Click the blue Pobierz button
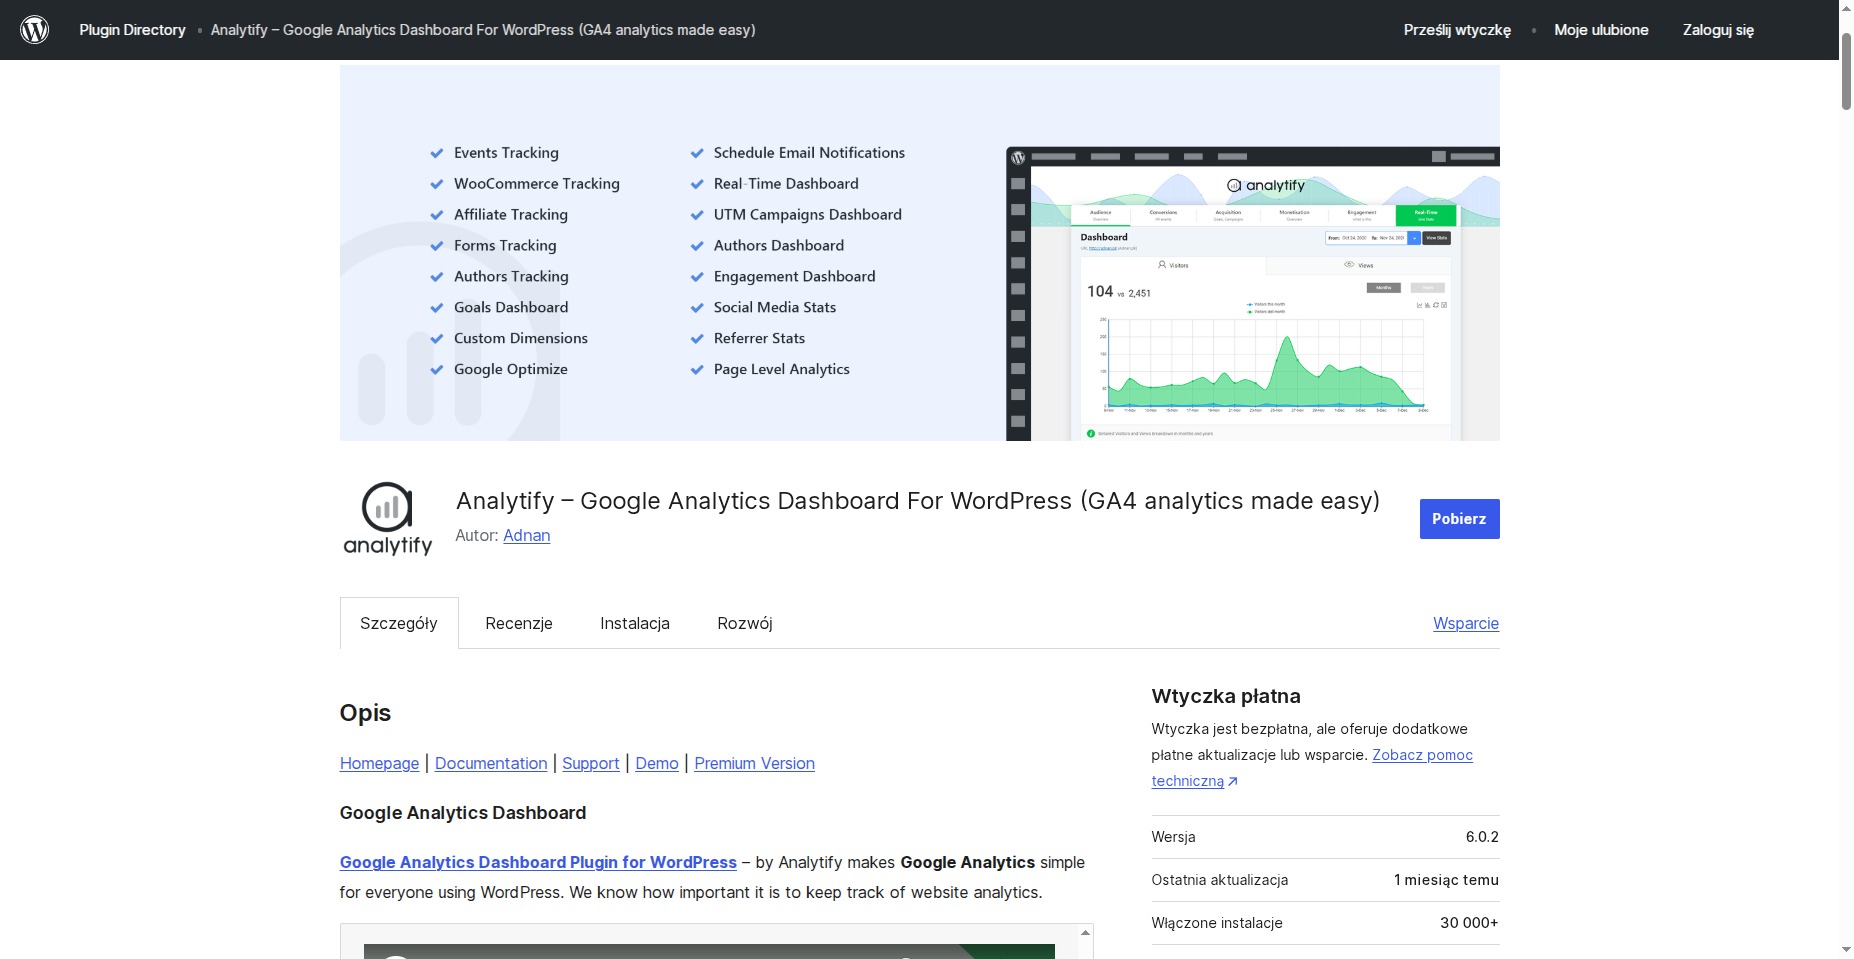Image resolution: width=1854 pixels, height=959 pixels. click(1459, 519)
